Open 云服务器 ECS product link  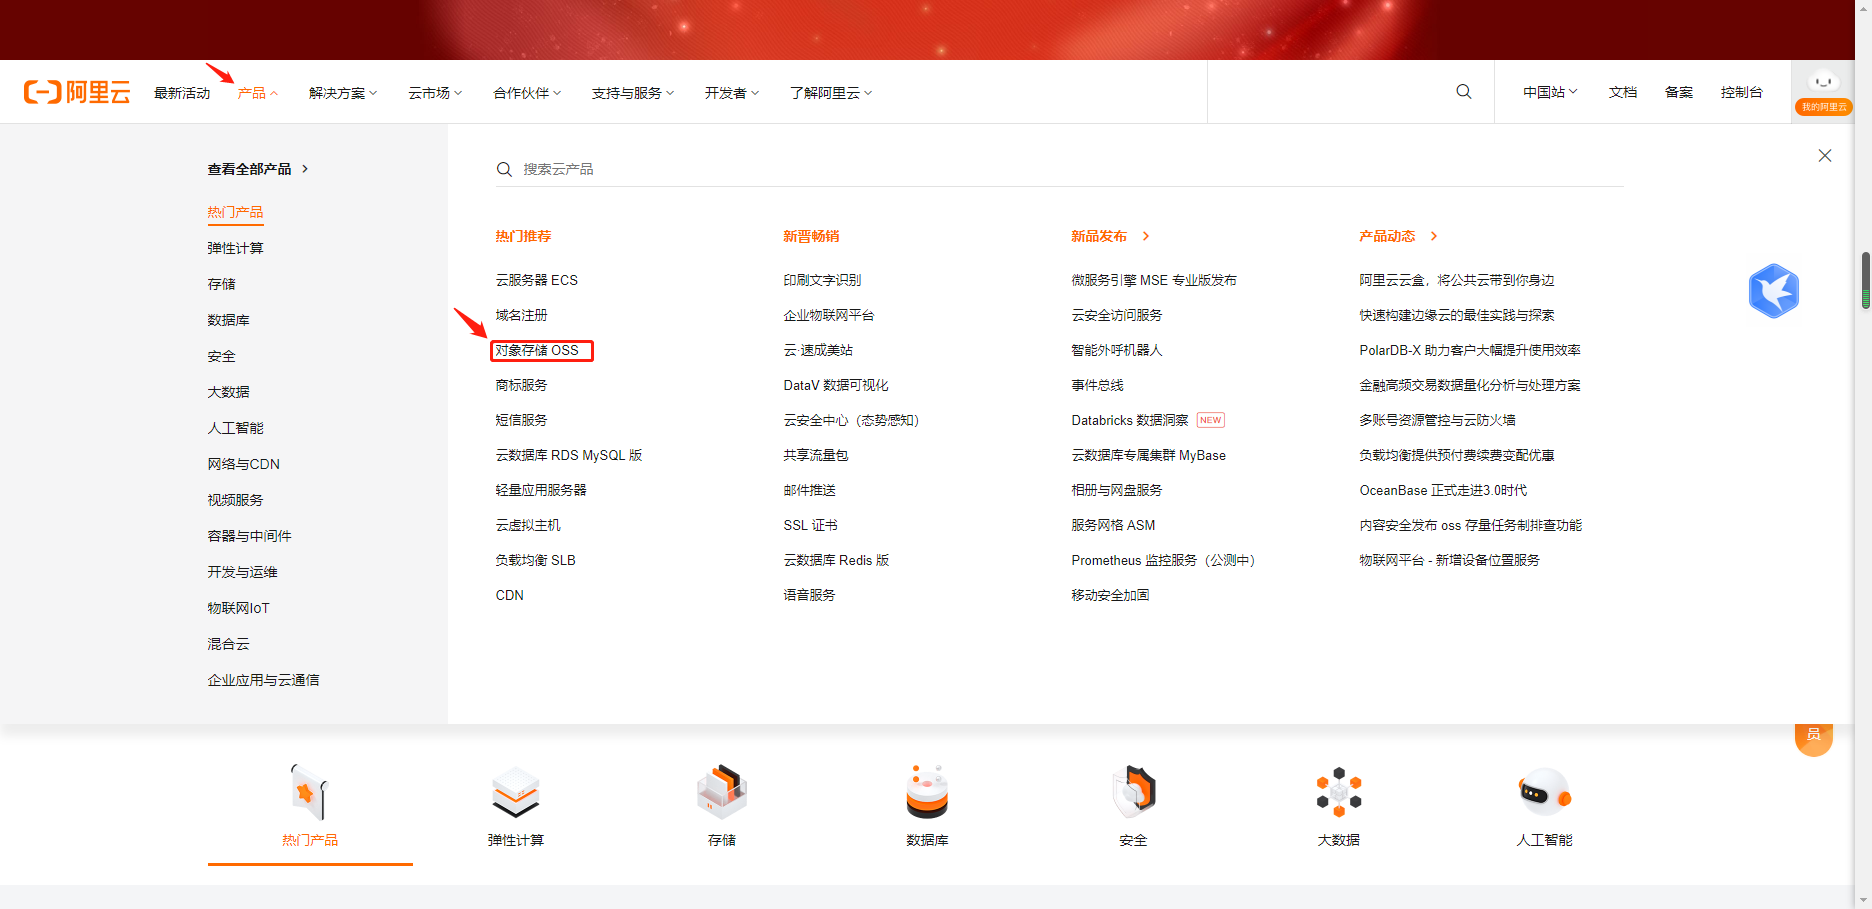[537, 280]
